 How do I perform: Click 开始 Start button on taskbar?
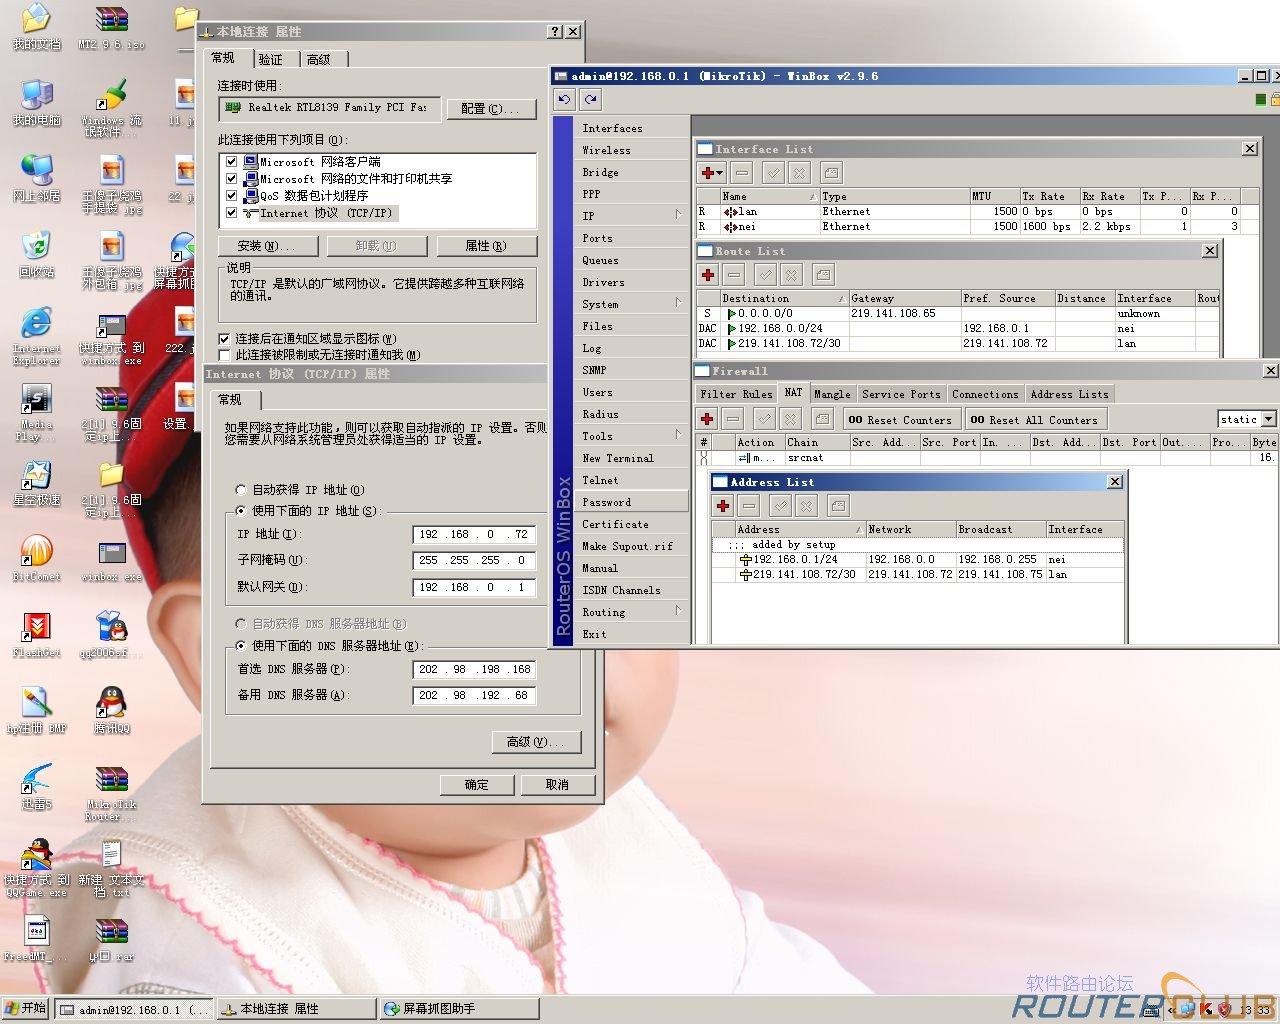tap(26, 1008)
